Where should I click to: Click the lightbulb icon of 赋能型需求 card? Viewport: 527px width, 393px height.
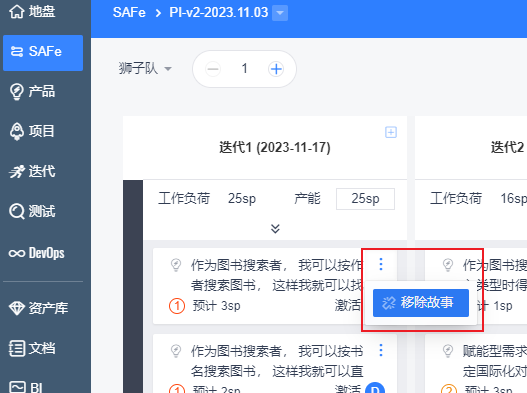(x=447, y=351)
